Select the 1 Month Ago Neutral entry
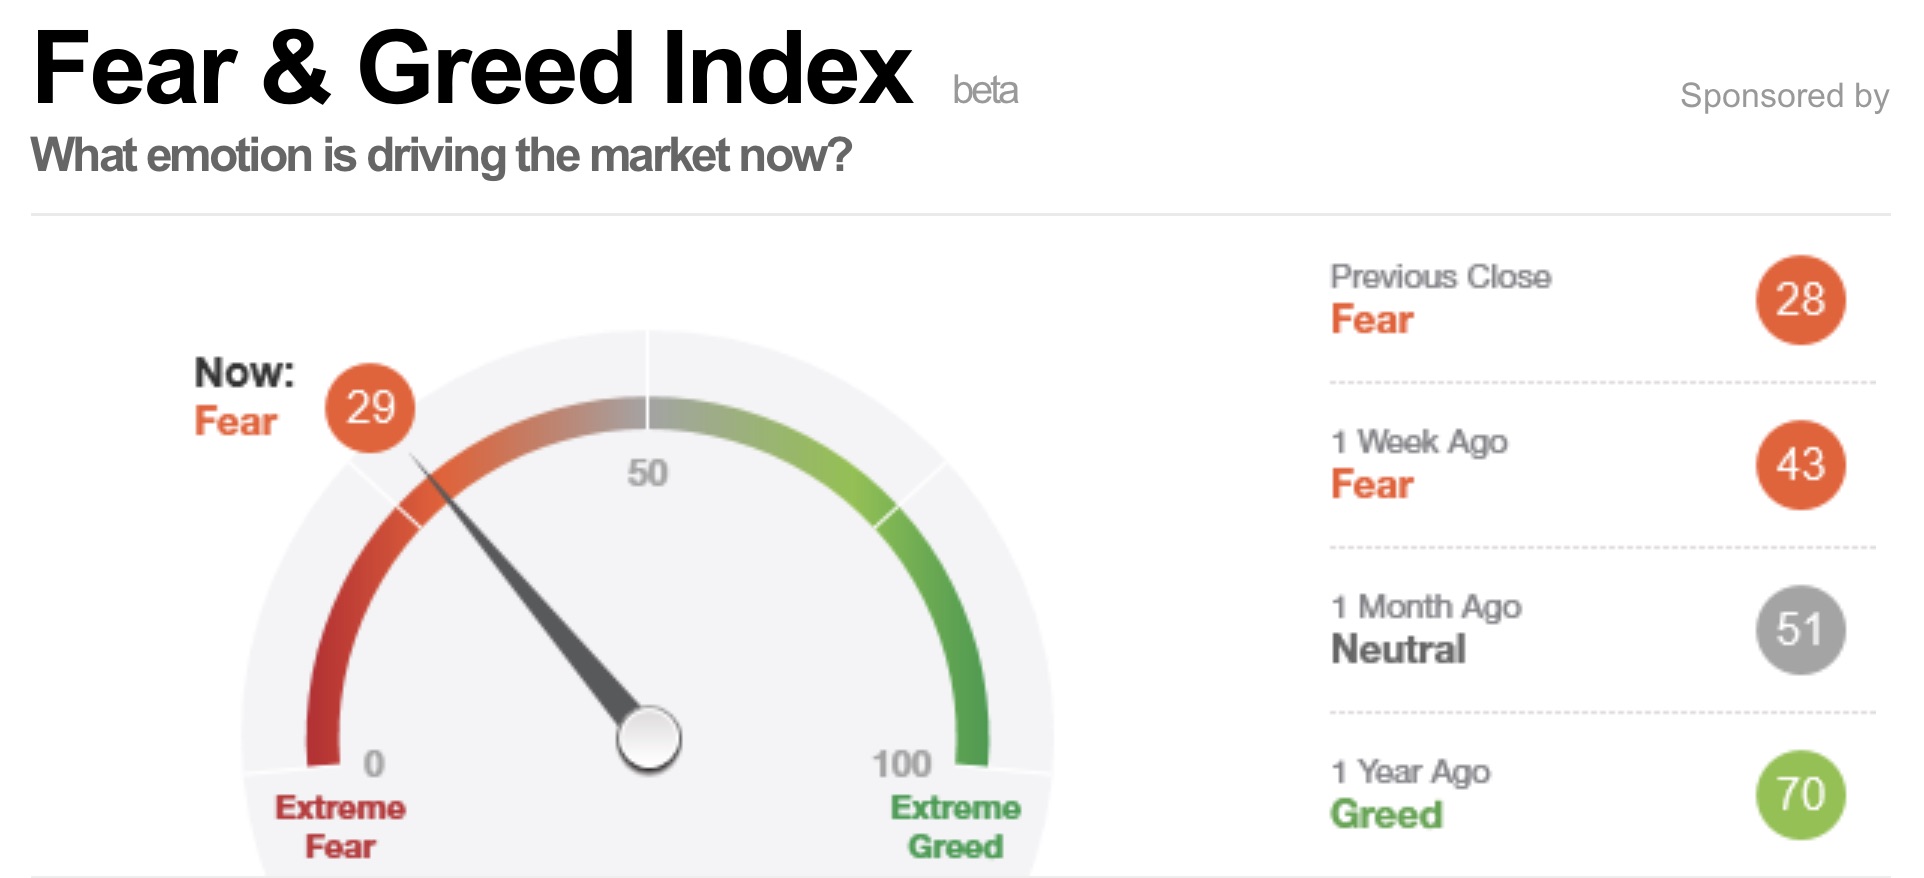 pyautogui.click(x=1426, y=628)
